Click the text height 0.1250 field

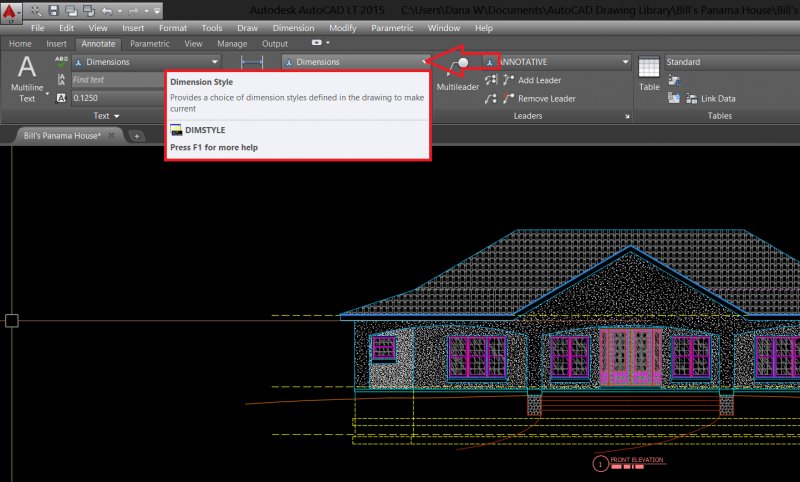click(118, 98)
